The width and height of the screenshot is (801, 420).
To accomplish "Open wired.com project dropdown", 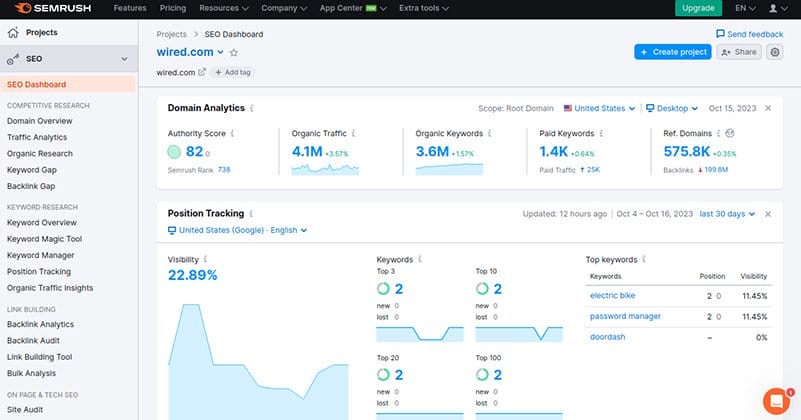I will click(190, 52).
